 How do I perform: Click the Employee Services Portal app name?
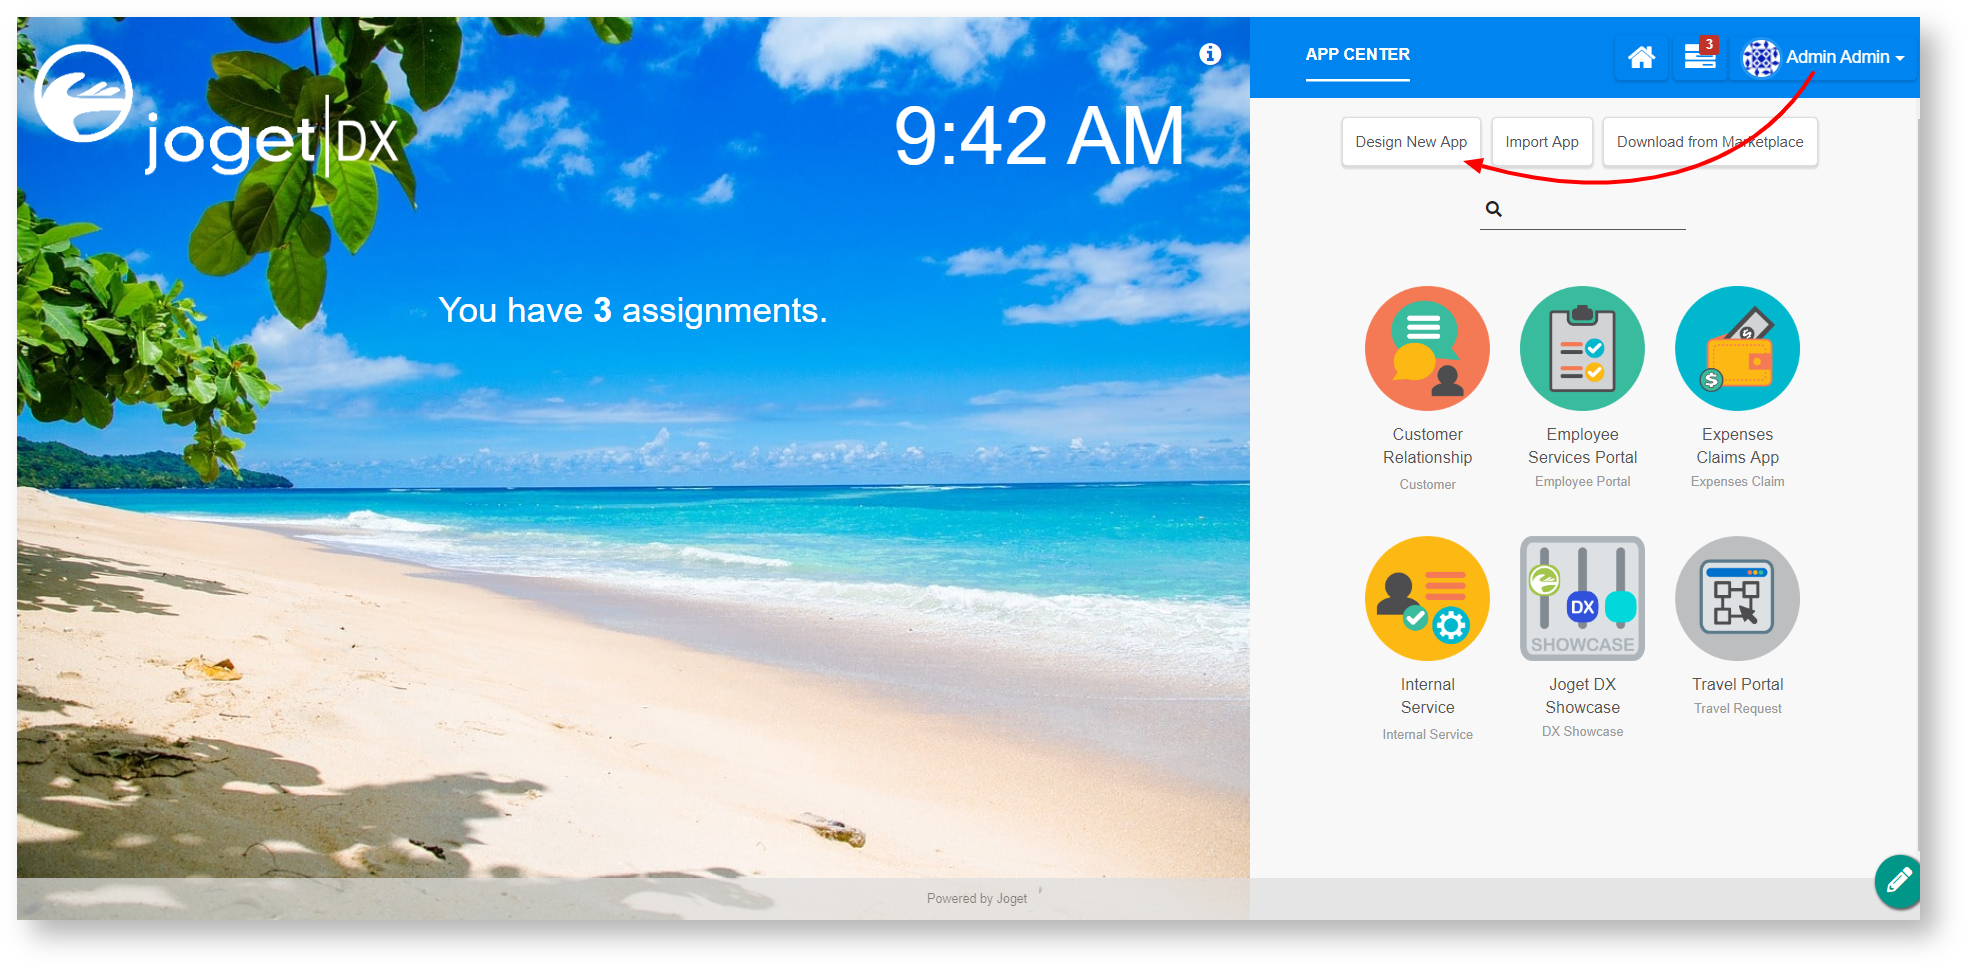tap(1582, 446)
